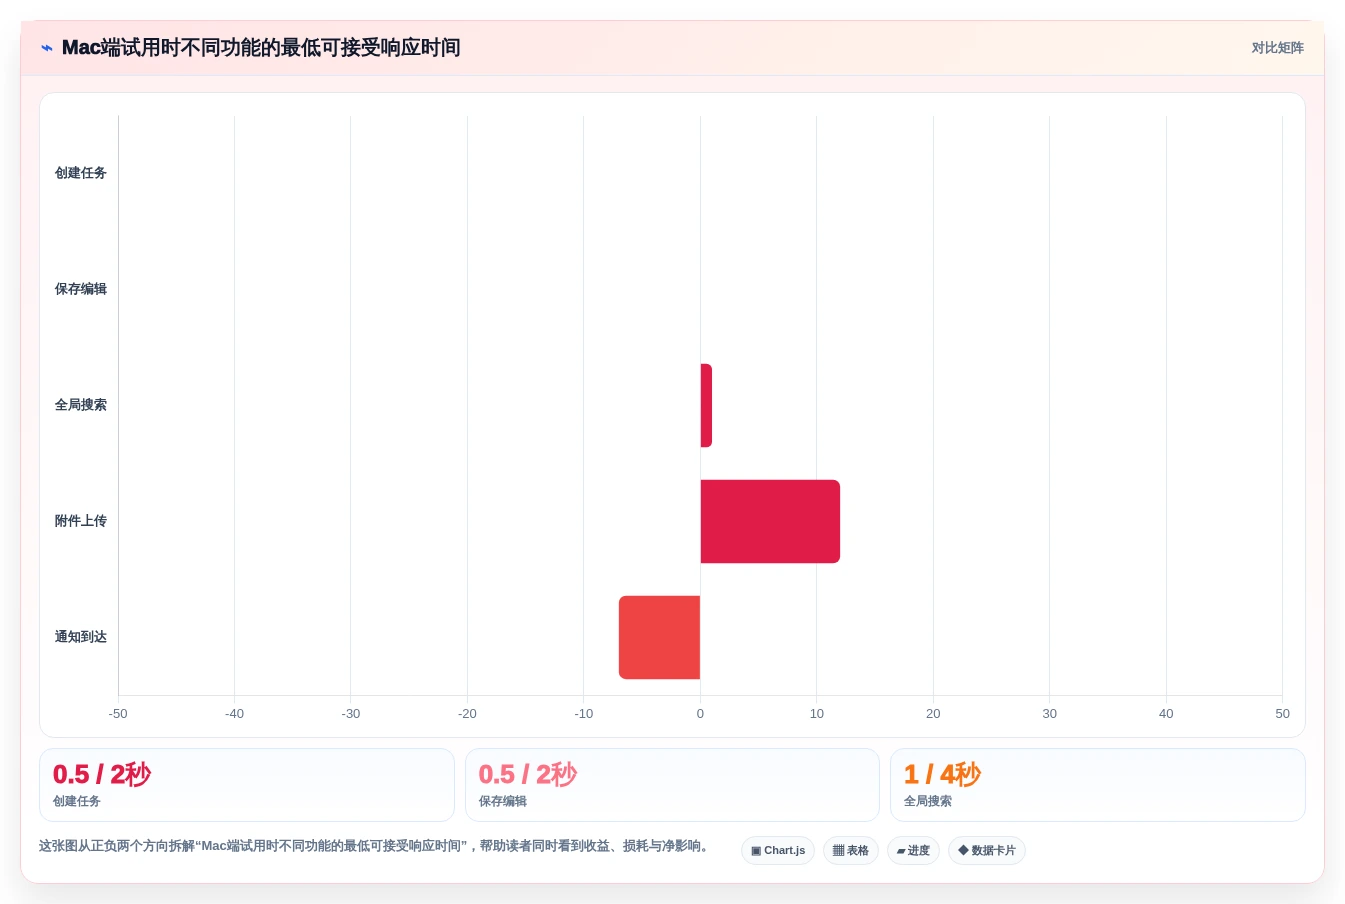Click the 创建任务 axis label
Viewport: 1345px width, 904px height.
click(81, 173)
